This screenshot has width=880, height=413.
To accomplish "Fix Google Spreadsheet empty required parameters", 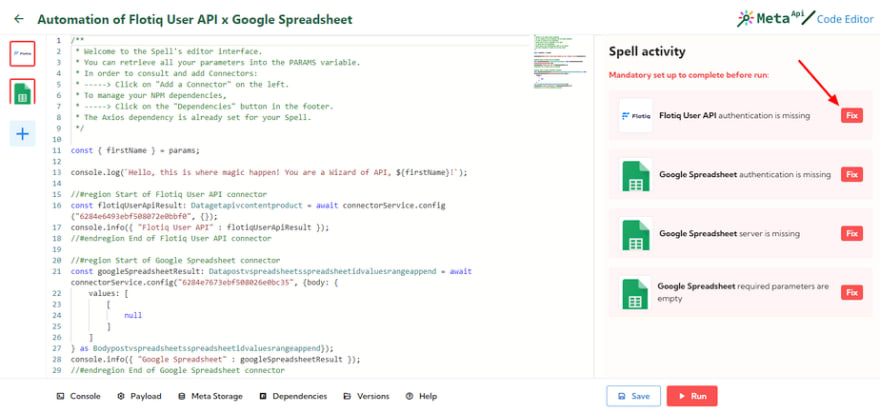I will click(x=851, y=292).
